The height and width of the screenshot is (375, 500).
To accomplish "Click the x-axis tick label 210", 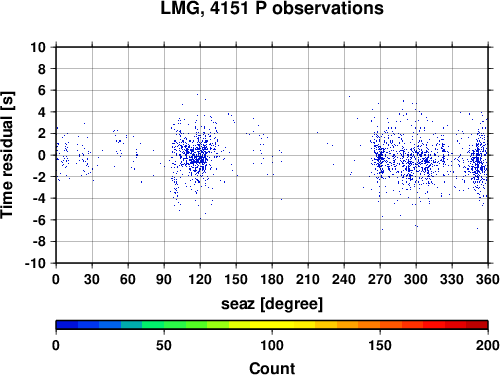I will click(308, 279).
